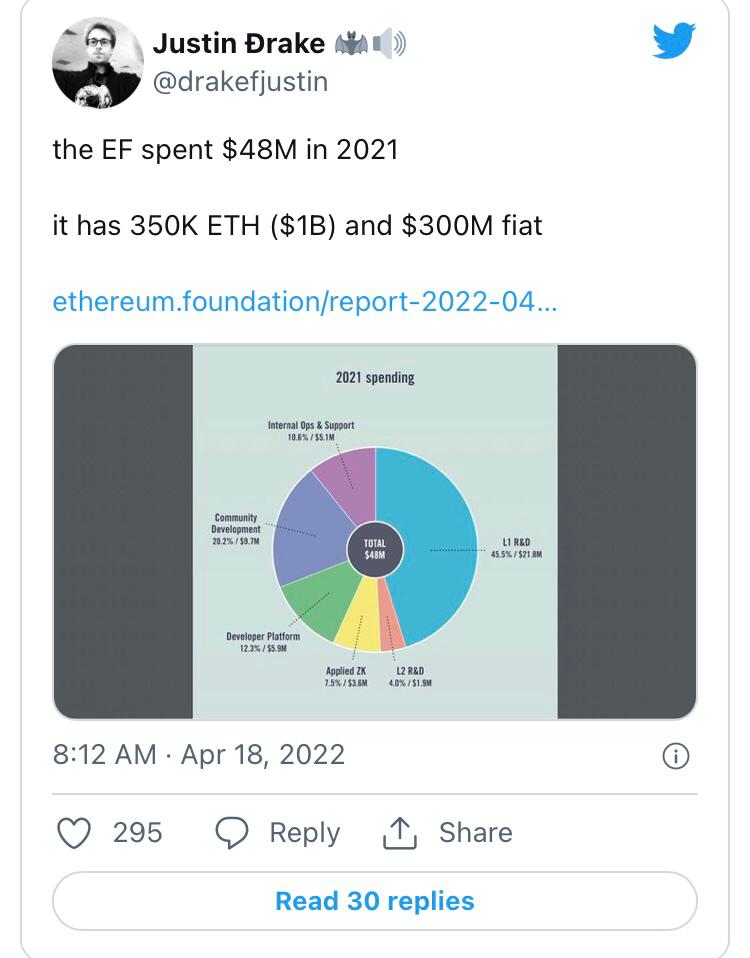Click the Reply speech bubble icon
The height and width of the screenshot is (958, 750).
pos(232,832)
